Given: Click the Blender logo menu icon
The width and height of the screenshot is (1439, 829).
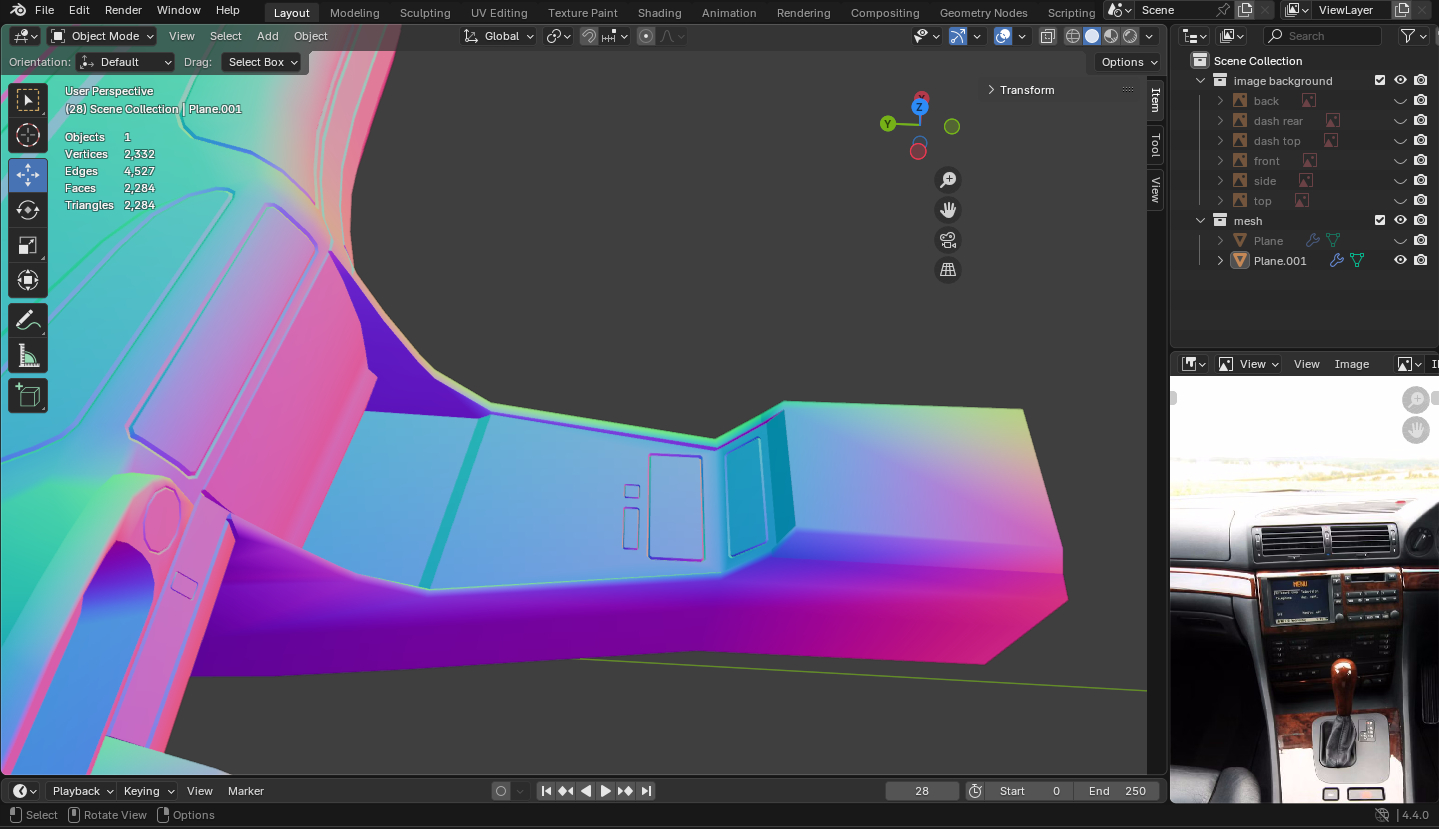Looking at the screenshot, I should pyautogui.click(x=18, y=10).
